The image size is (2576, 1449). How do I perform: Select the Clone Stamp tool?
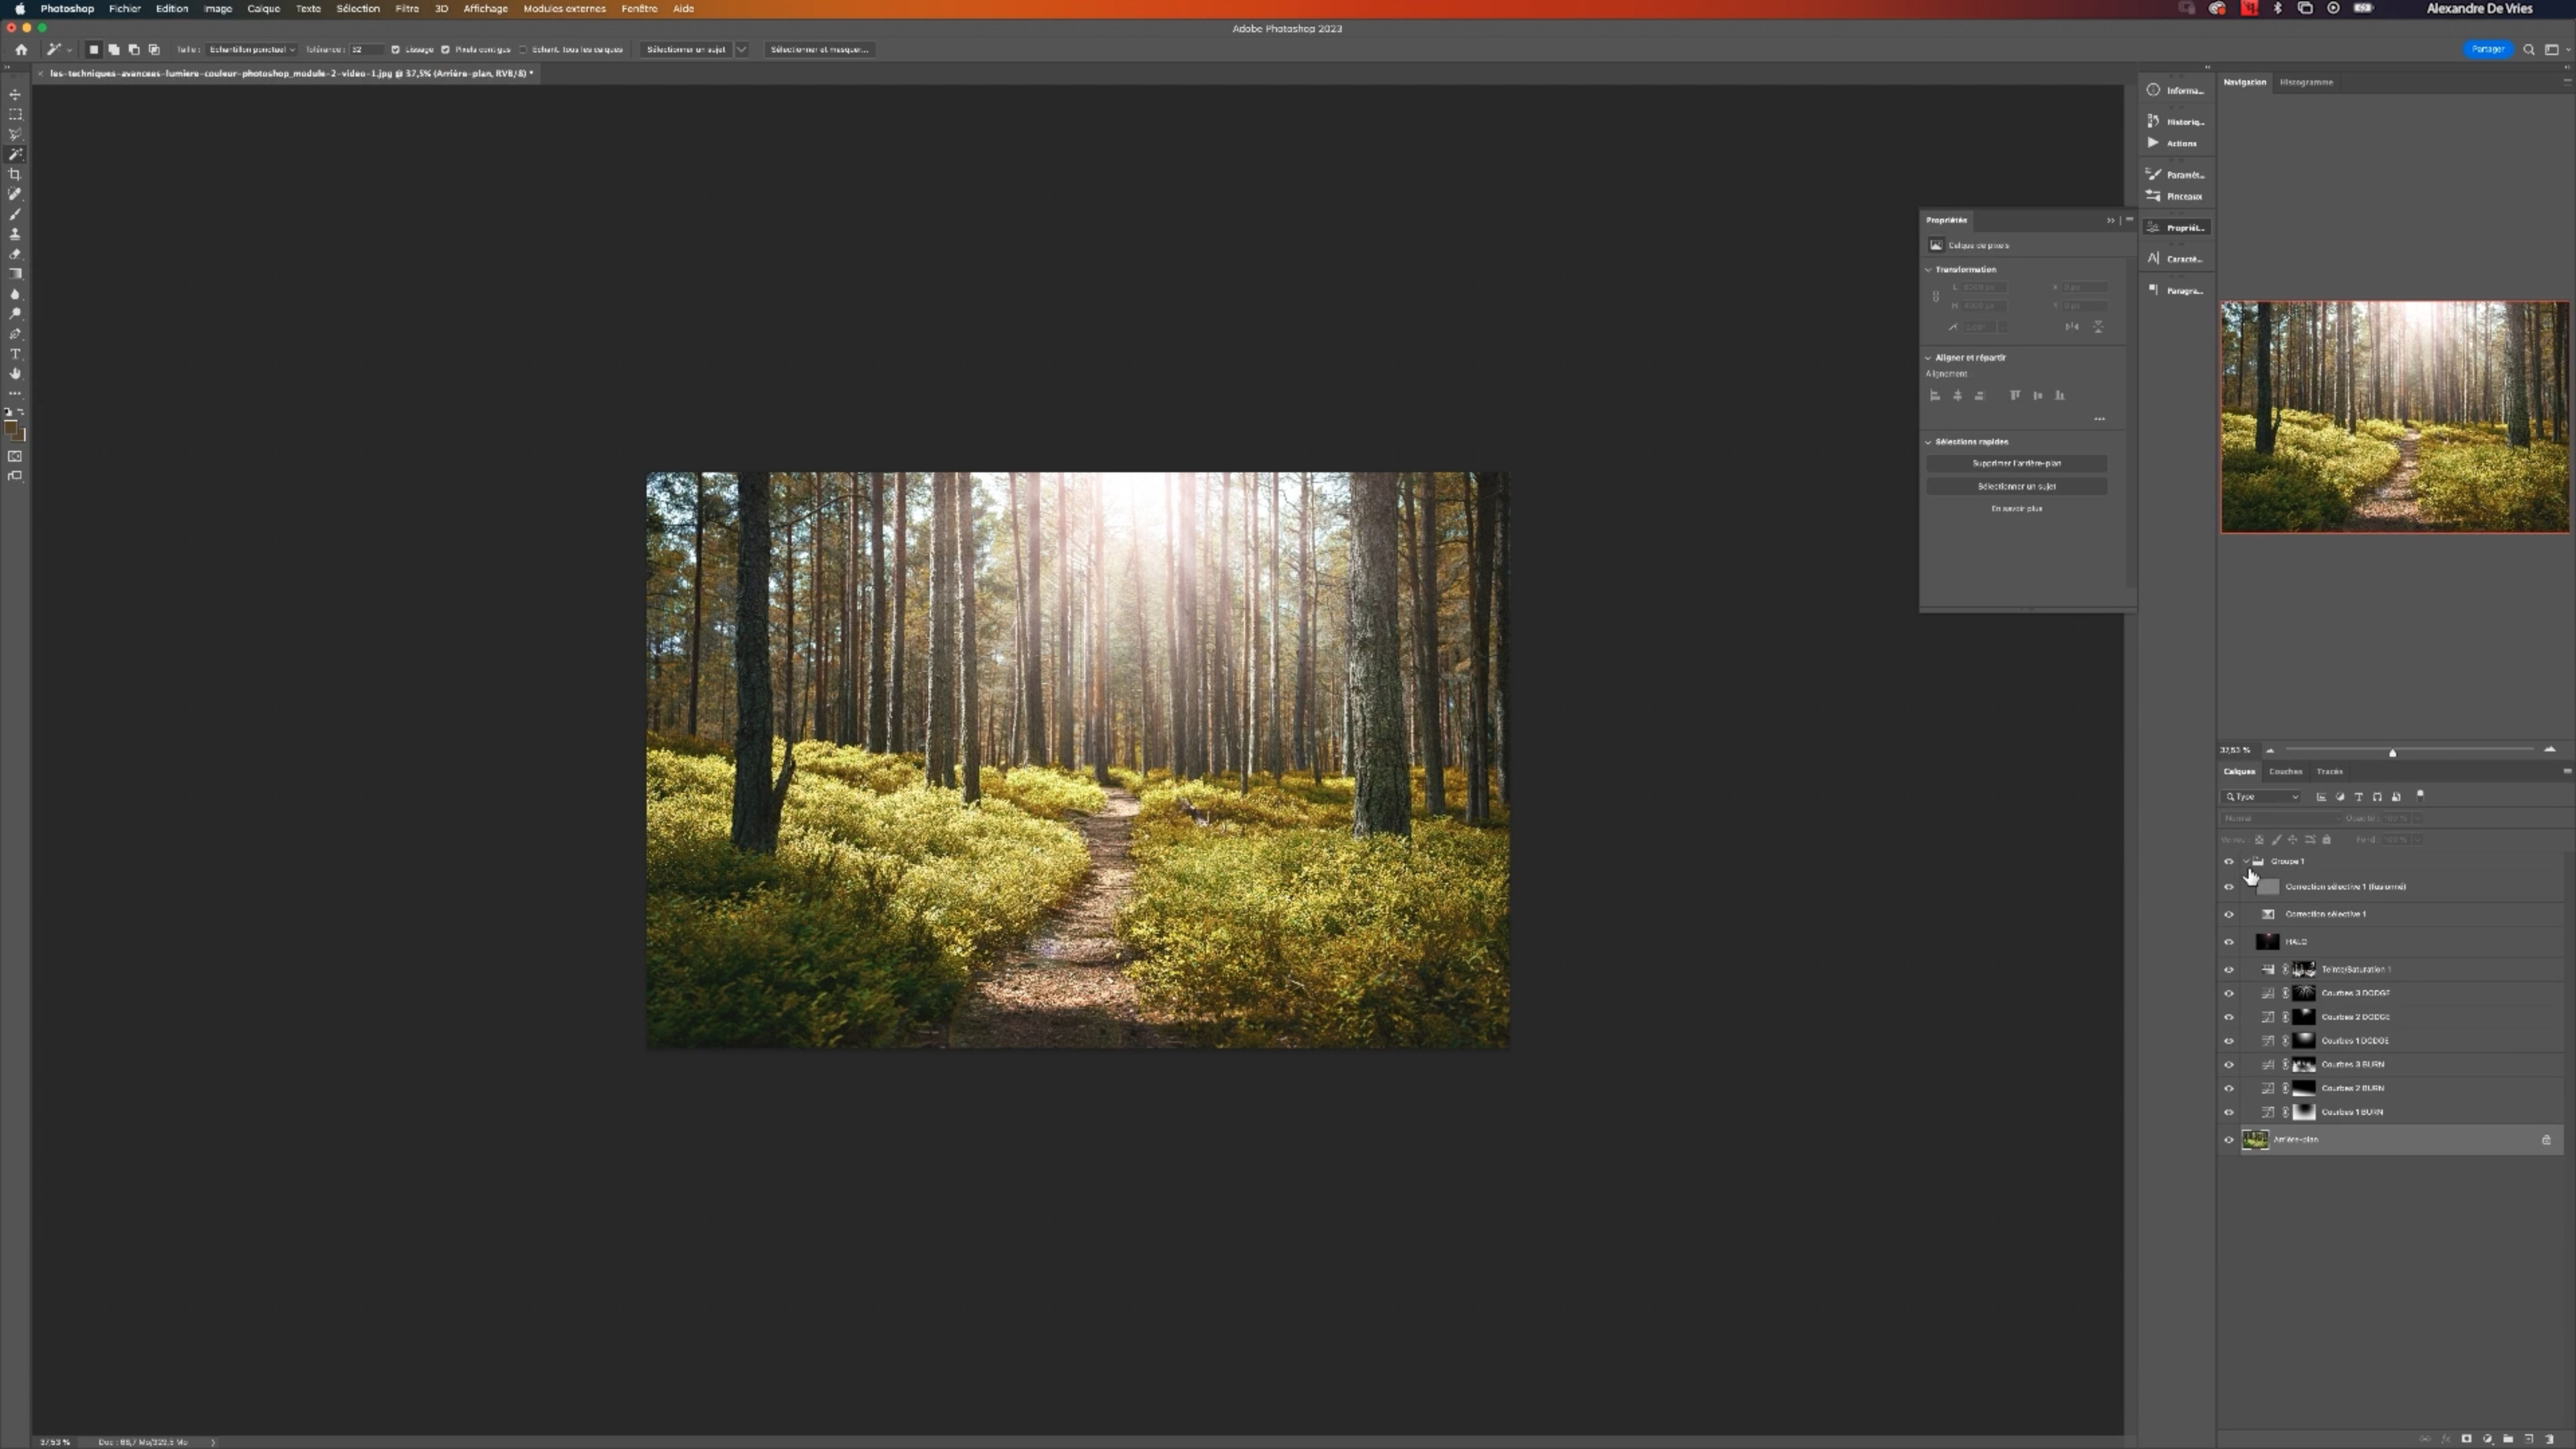[x=15, y=234]
